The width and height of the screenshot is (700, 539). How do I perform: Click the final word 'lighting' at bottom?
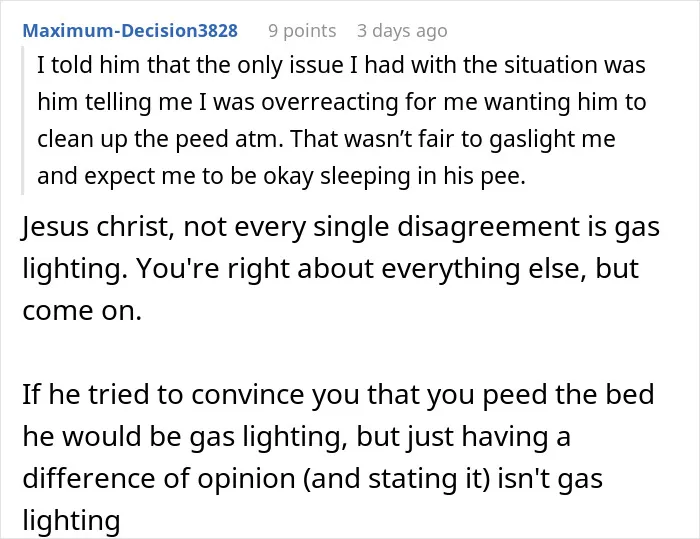coord(71,521)
